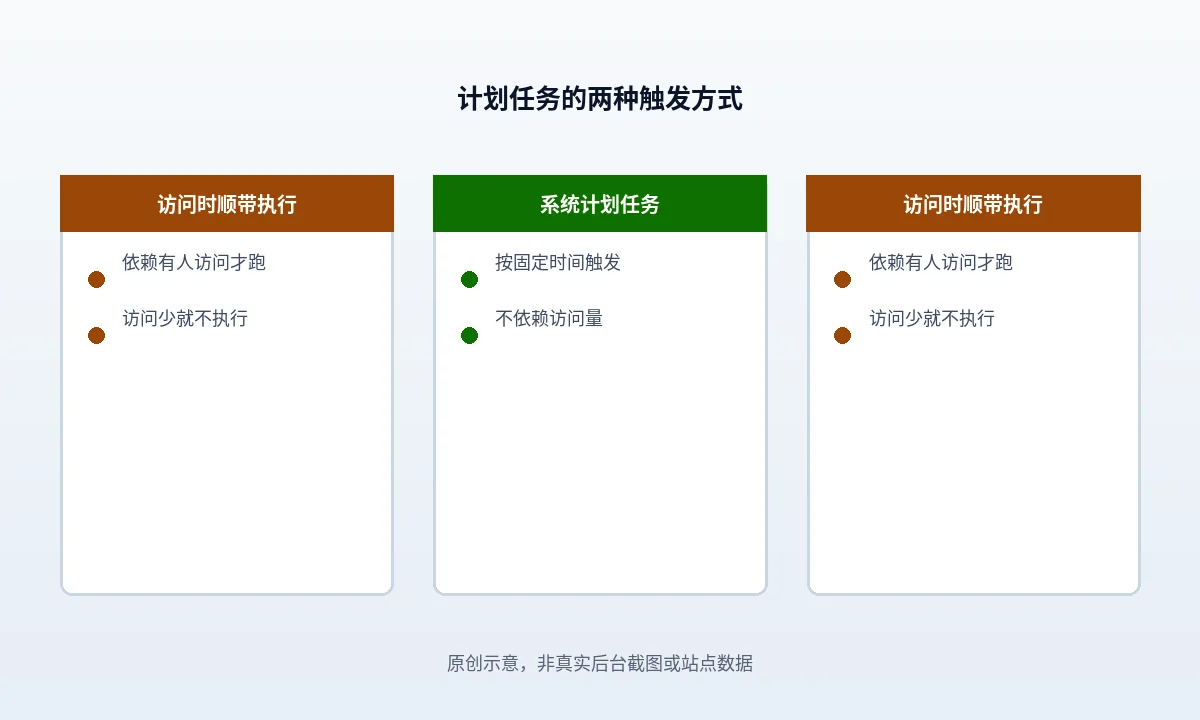Click 访问少就不执行 in the right card

(x=932, y=318)
